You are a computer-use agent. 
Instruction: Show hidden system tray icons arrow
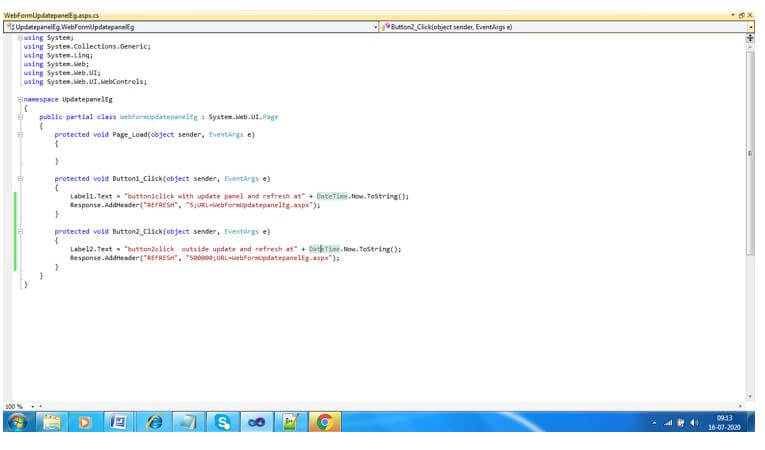[x=654, y=423]
